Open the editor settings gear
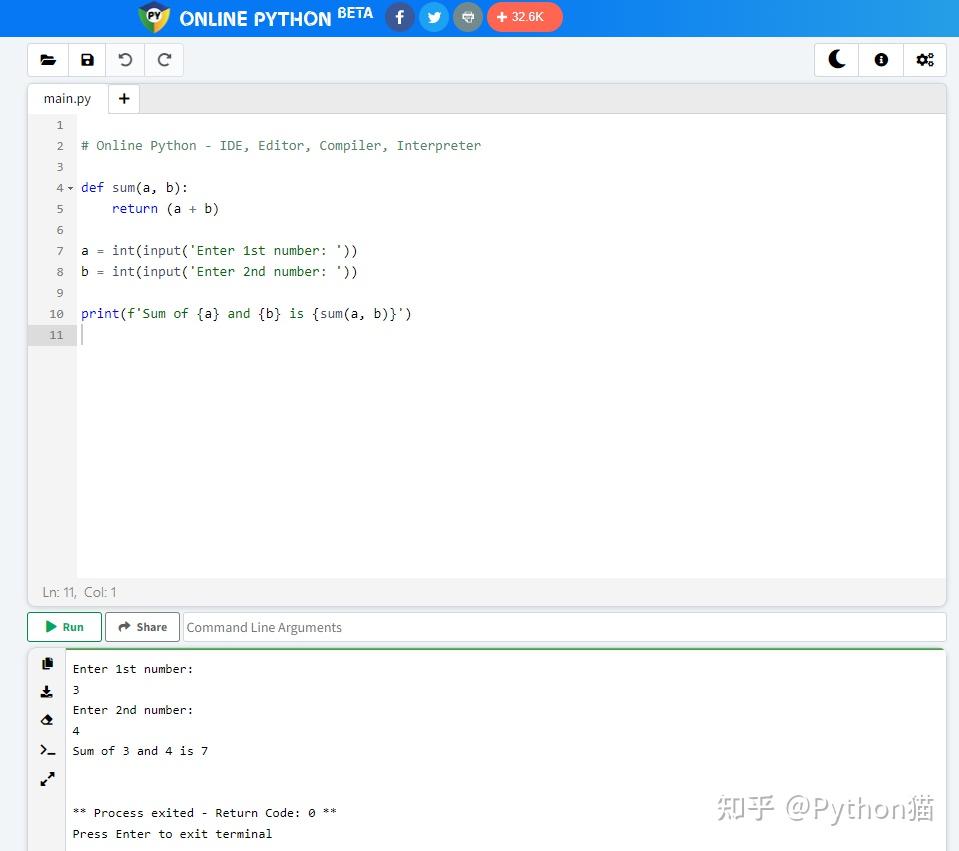This screenshot has height=851, width=959. click(924, 60)
